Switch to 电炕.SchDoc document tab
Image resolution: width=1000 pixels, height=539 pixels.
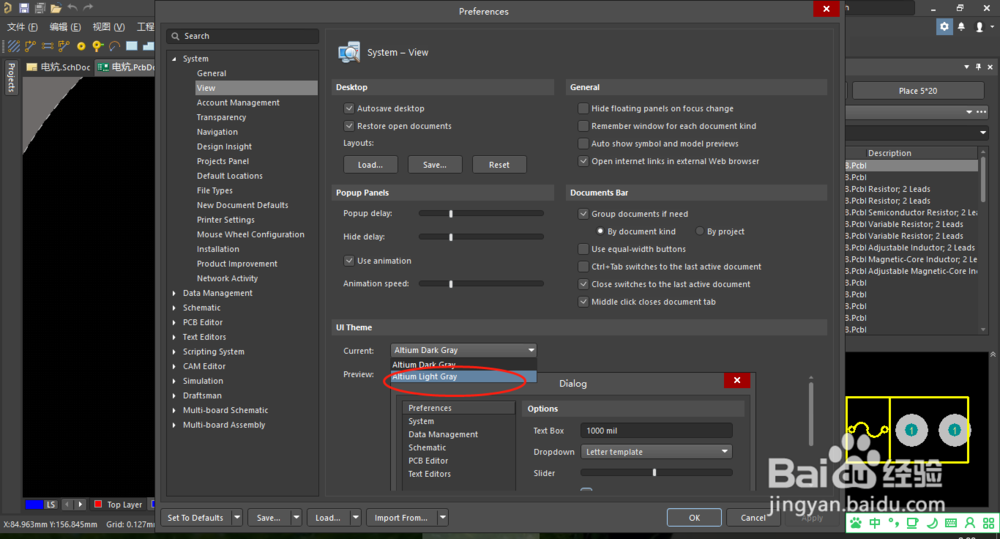pos(59,67)
